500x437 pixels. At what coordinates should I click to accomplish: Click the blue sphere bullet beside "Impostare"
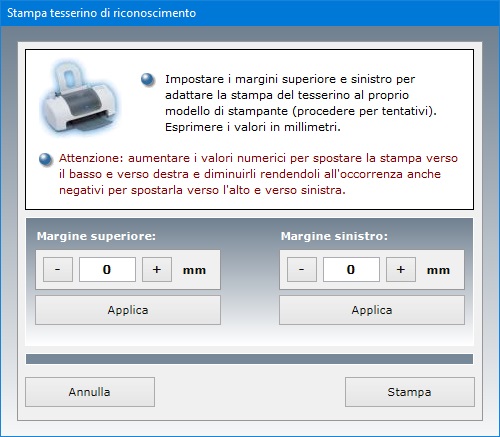(x=148, y=80)
